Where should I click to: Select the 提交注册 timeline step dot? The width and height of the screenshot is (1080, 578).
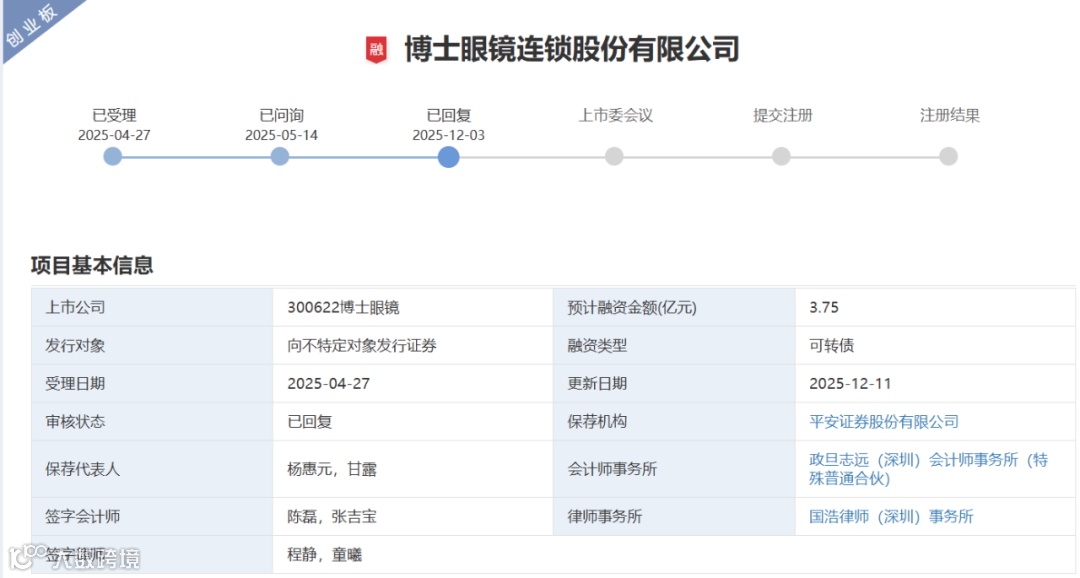[781, 156]
